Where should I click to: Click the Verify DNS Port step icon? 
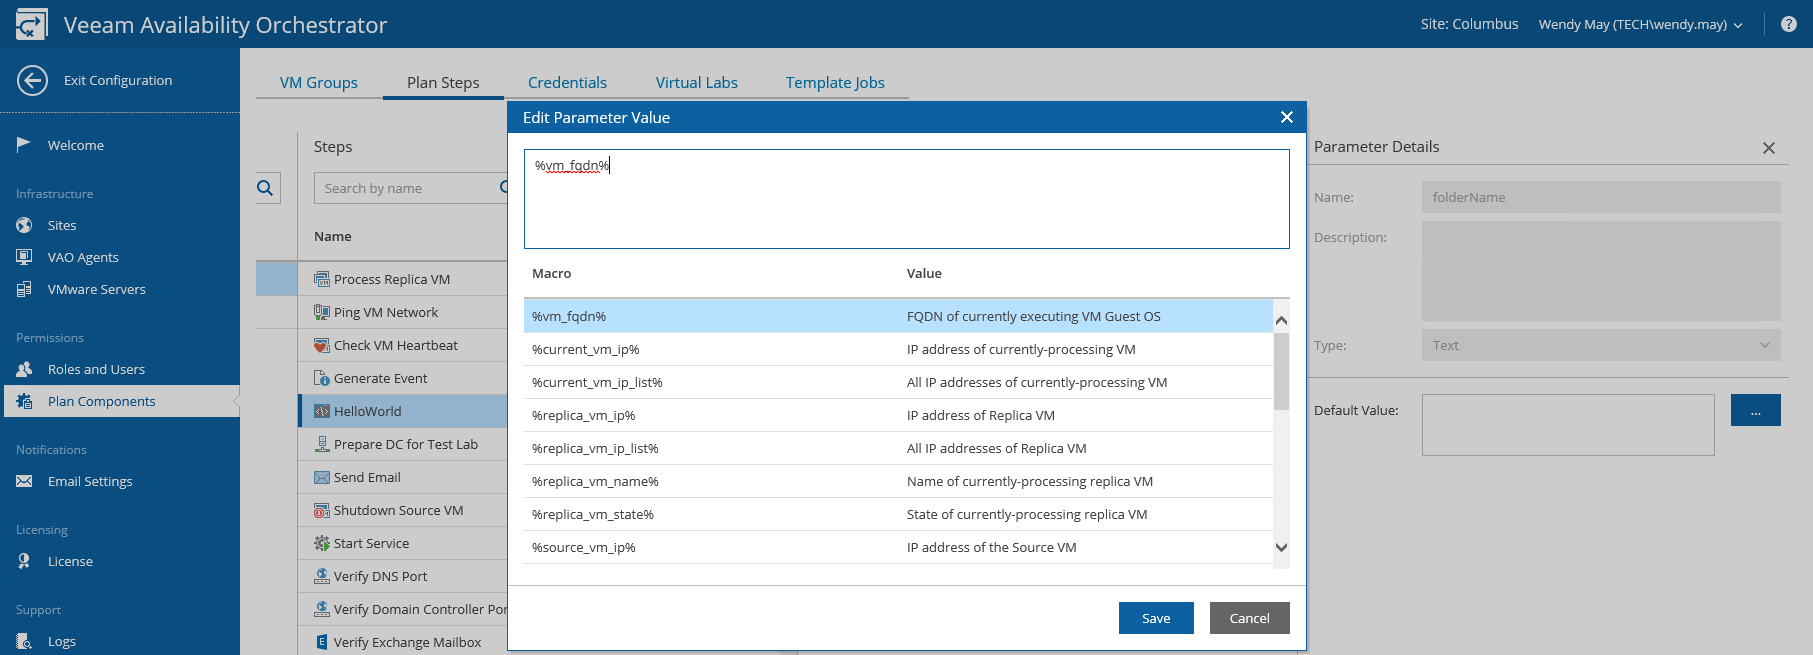[x=322, y=576]
